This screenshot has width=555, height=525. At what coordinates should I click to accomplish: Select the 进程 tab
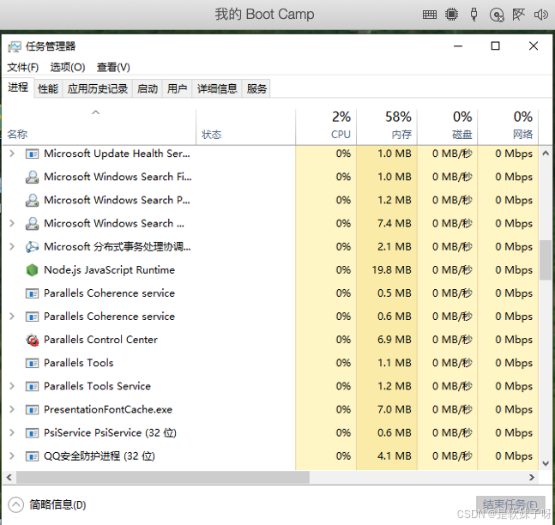tap(18, 87)
